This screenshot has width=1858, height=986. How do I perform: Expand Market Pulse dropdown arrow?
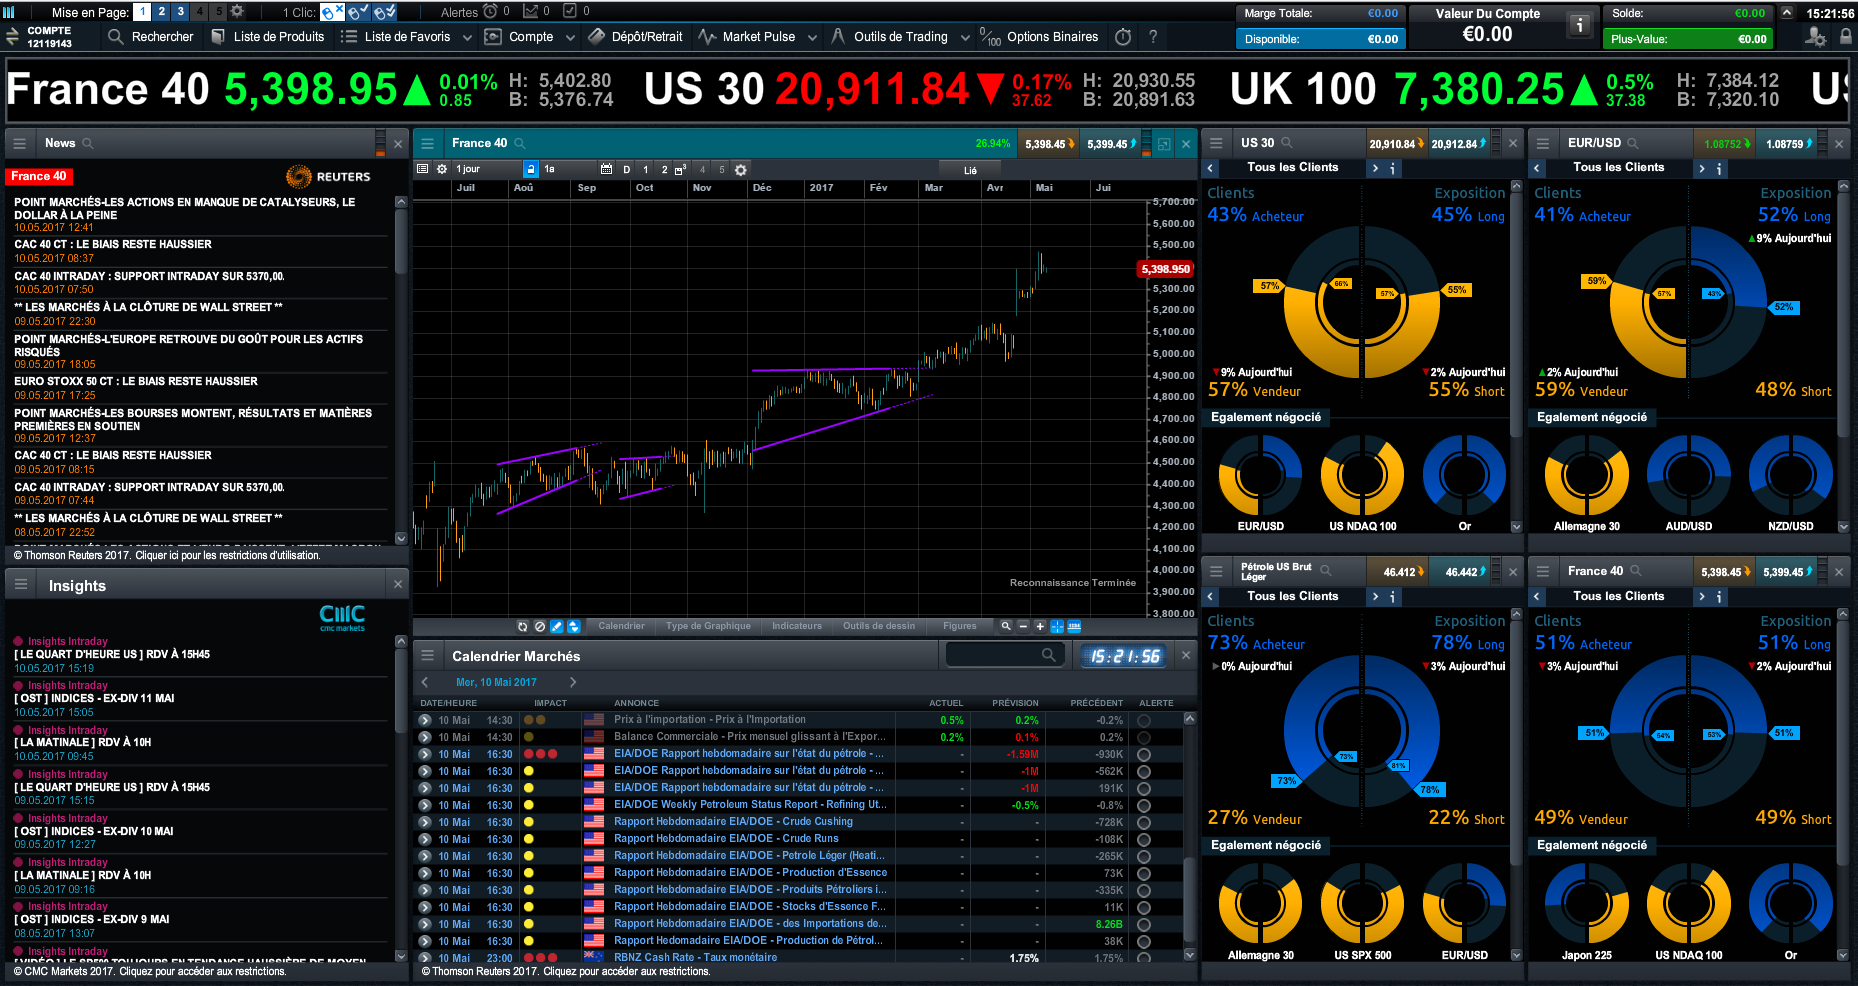[812, 37]
